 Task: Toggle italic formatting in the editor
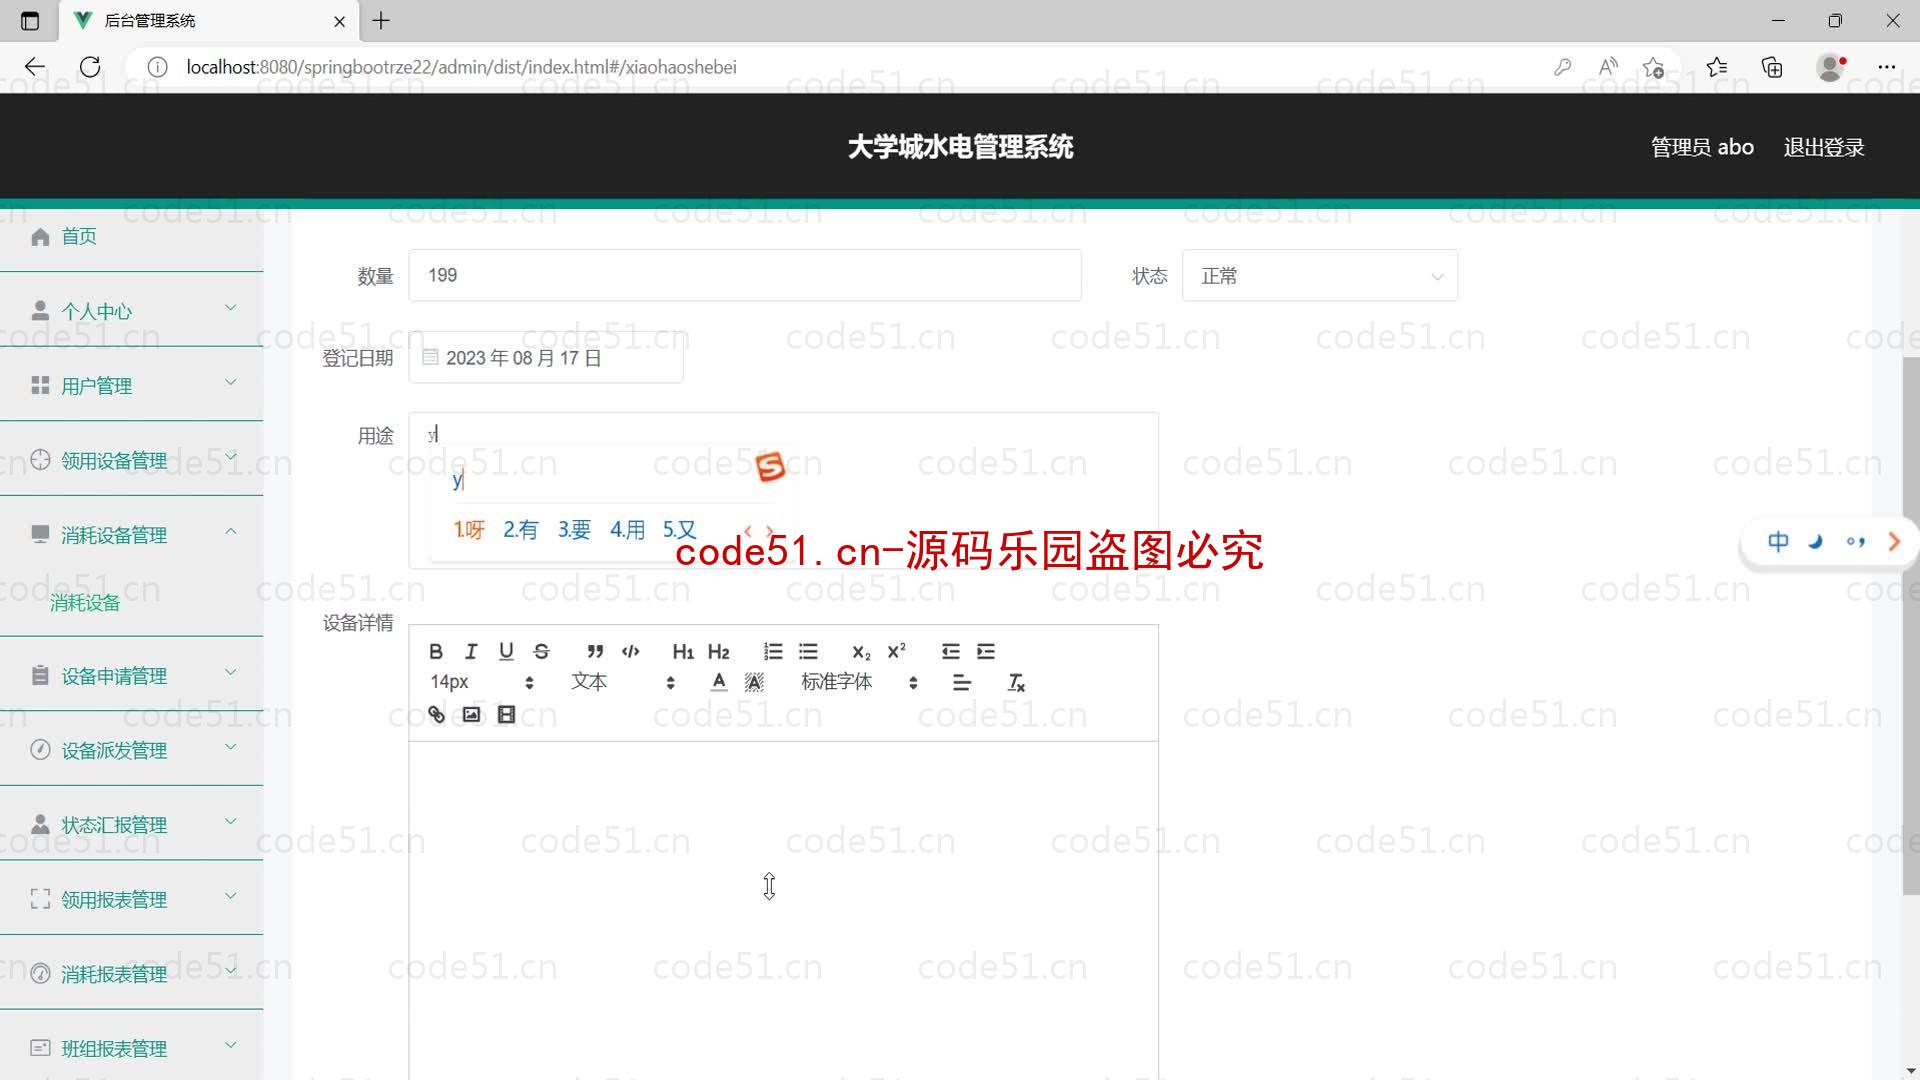pos(471,651)
